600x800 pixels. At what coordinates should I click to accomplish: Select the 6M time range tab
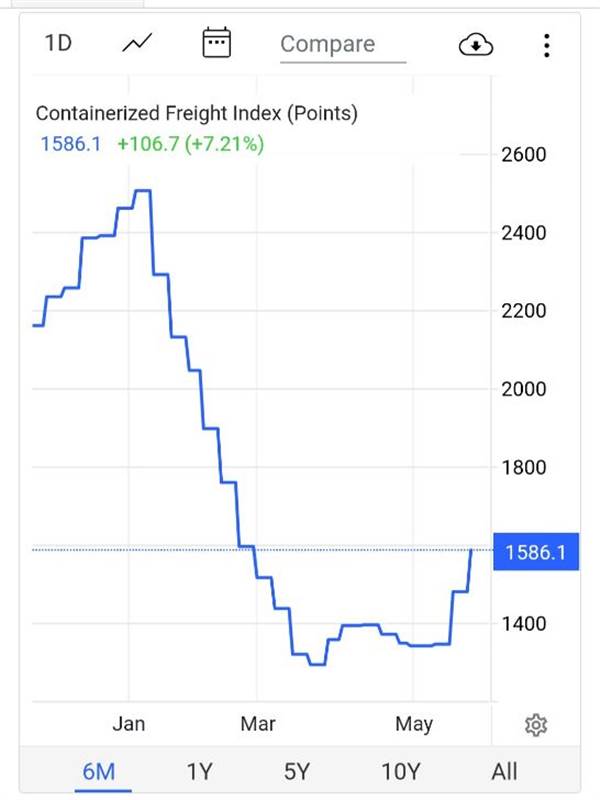(99, 771)
